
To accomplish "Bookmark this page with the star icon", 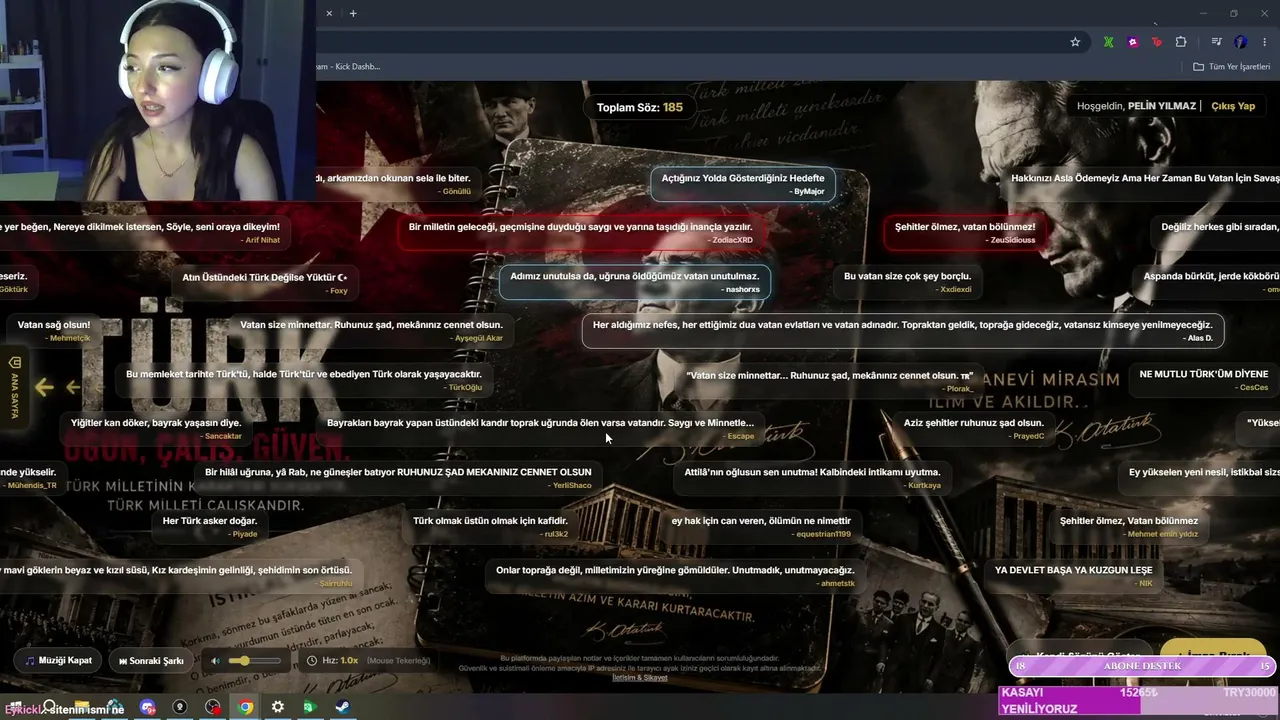I will [1075, 42].
